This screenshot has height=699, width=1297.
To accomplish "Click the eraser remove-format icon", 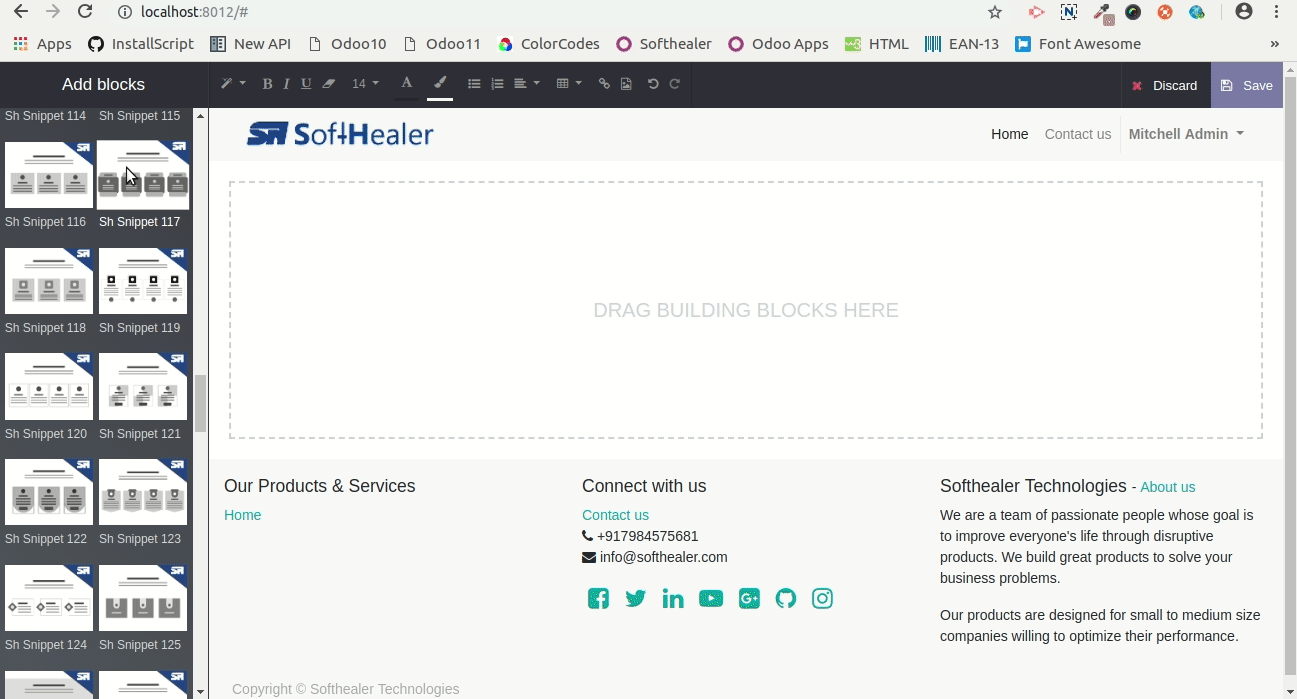I will point(328,84).
